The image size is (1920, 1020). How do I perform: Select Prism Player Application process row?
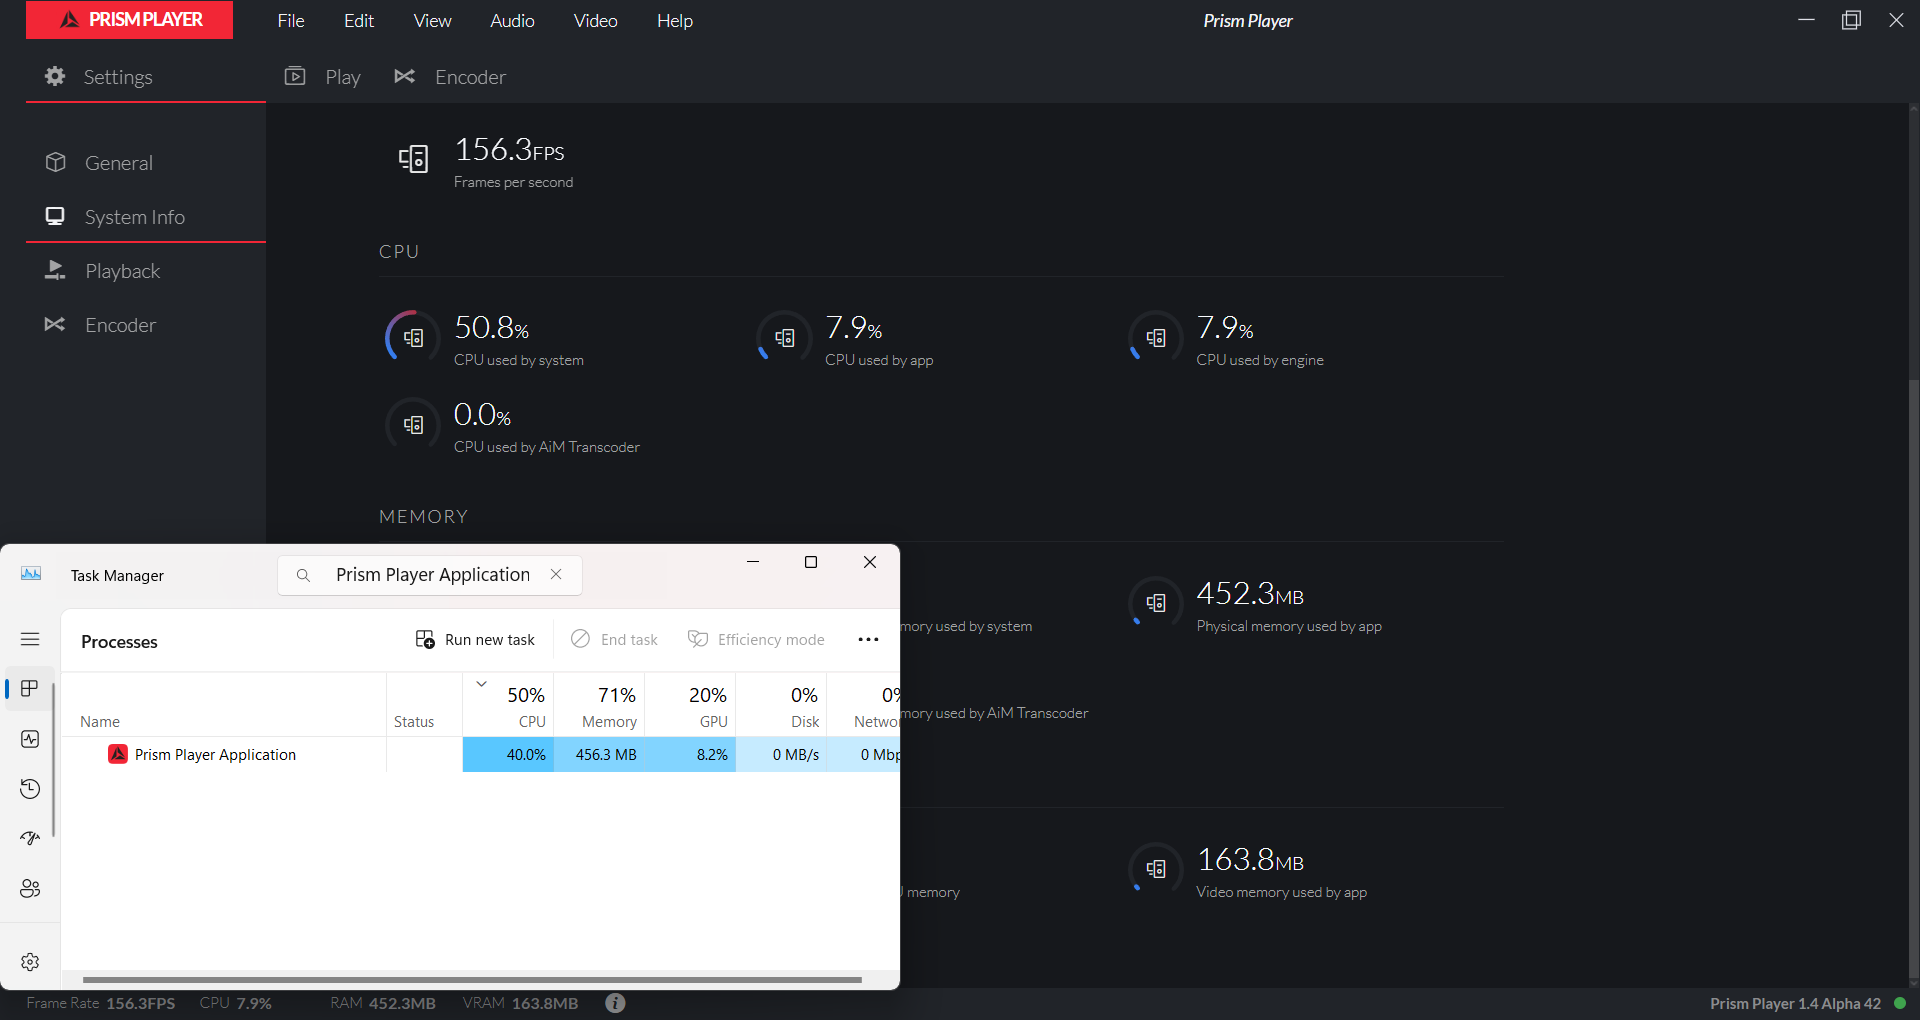(481, 754)
